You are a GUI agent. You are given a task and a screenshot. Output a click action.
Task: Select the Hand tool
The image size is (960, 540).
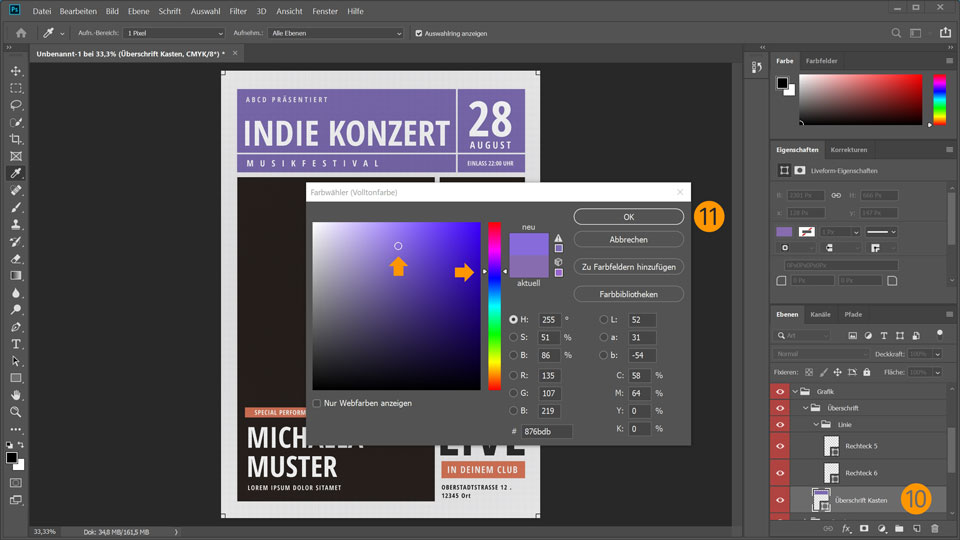click(16, 395)
